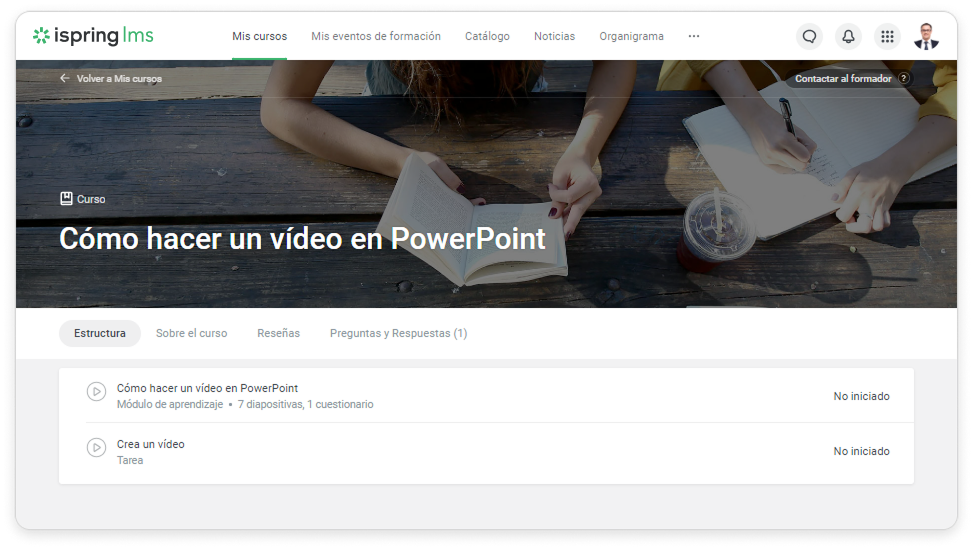Image resolution: width=973 pixels, height=549 pixels.
Task: Open the user profile avatar
Action: 926,36
